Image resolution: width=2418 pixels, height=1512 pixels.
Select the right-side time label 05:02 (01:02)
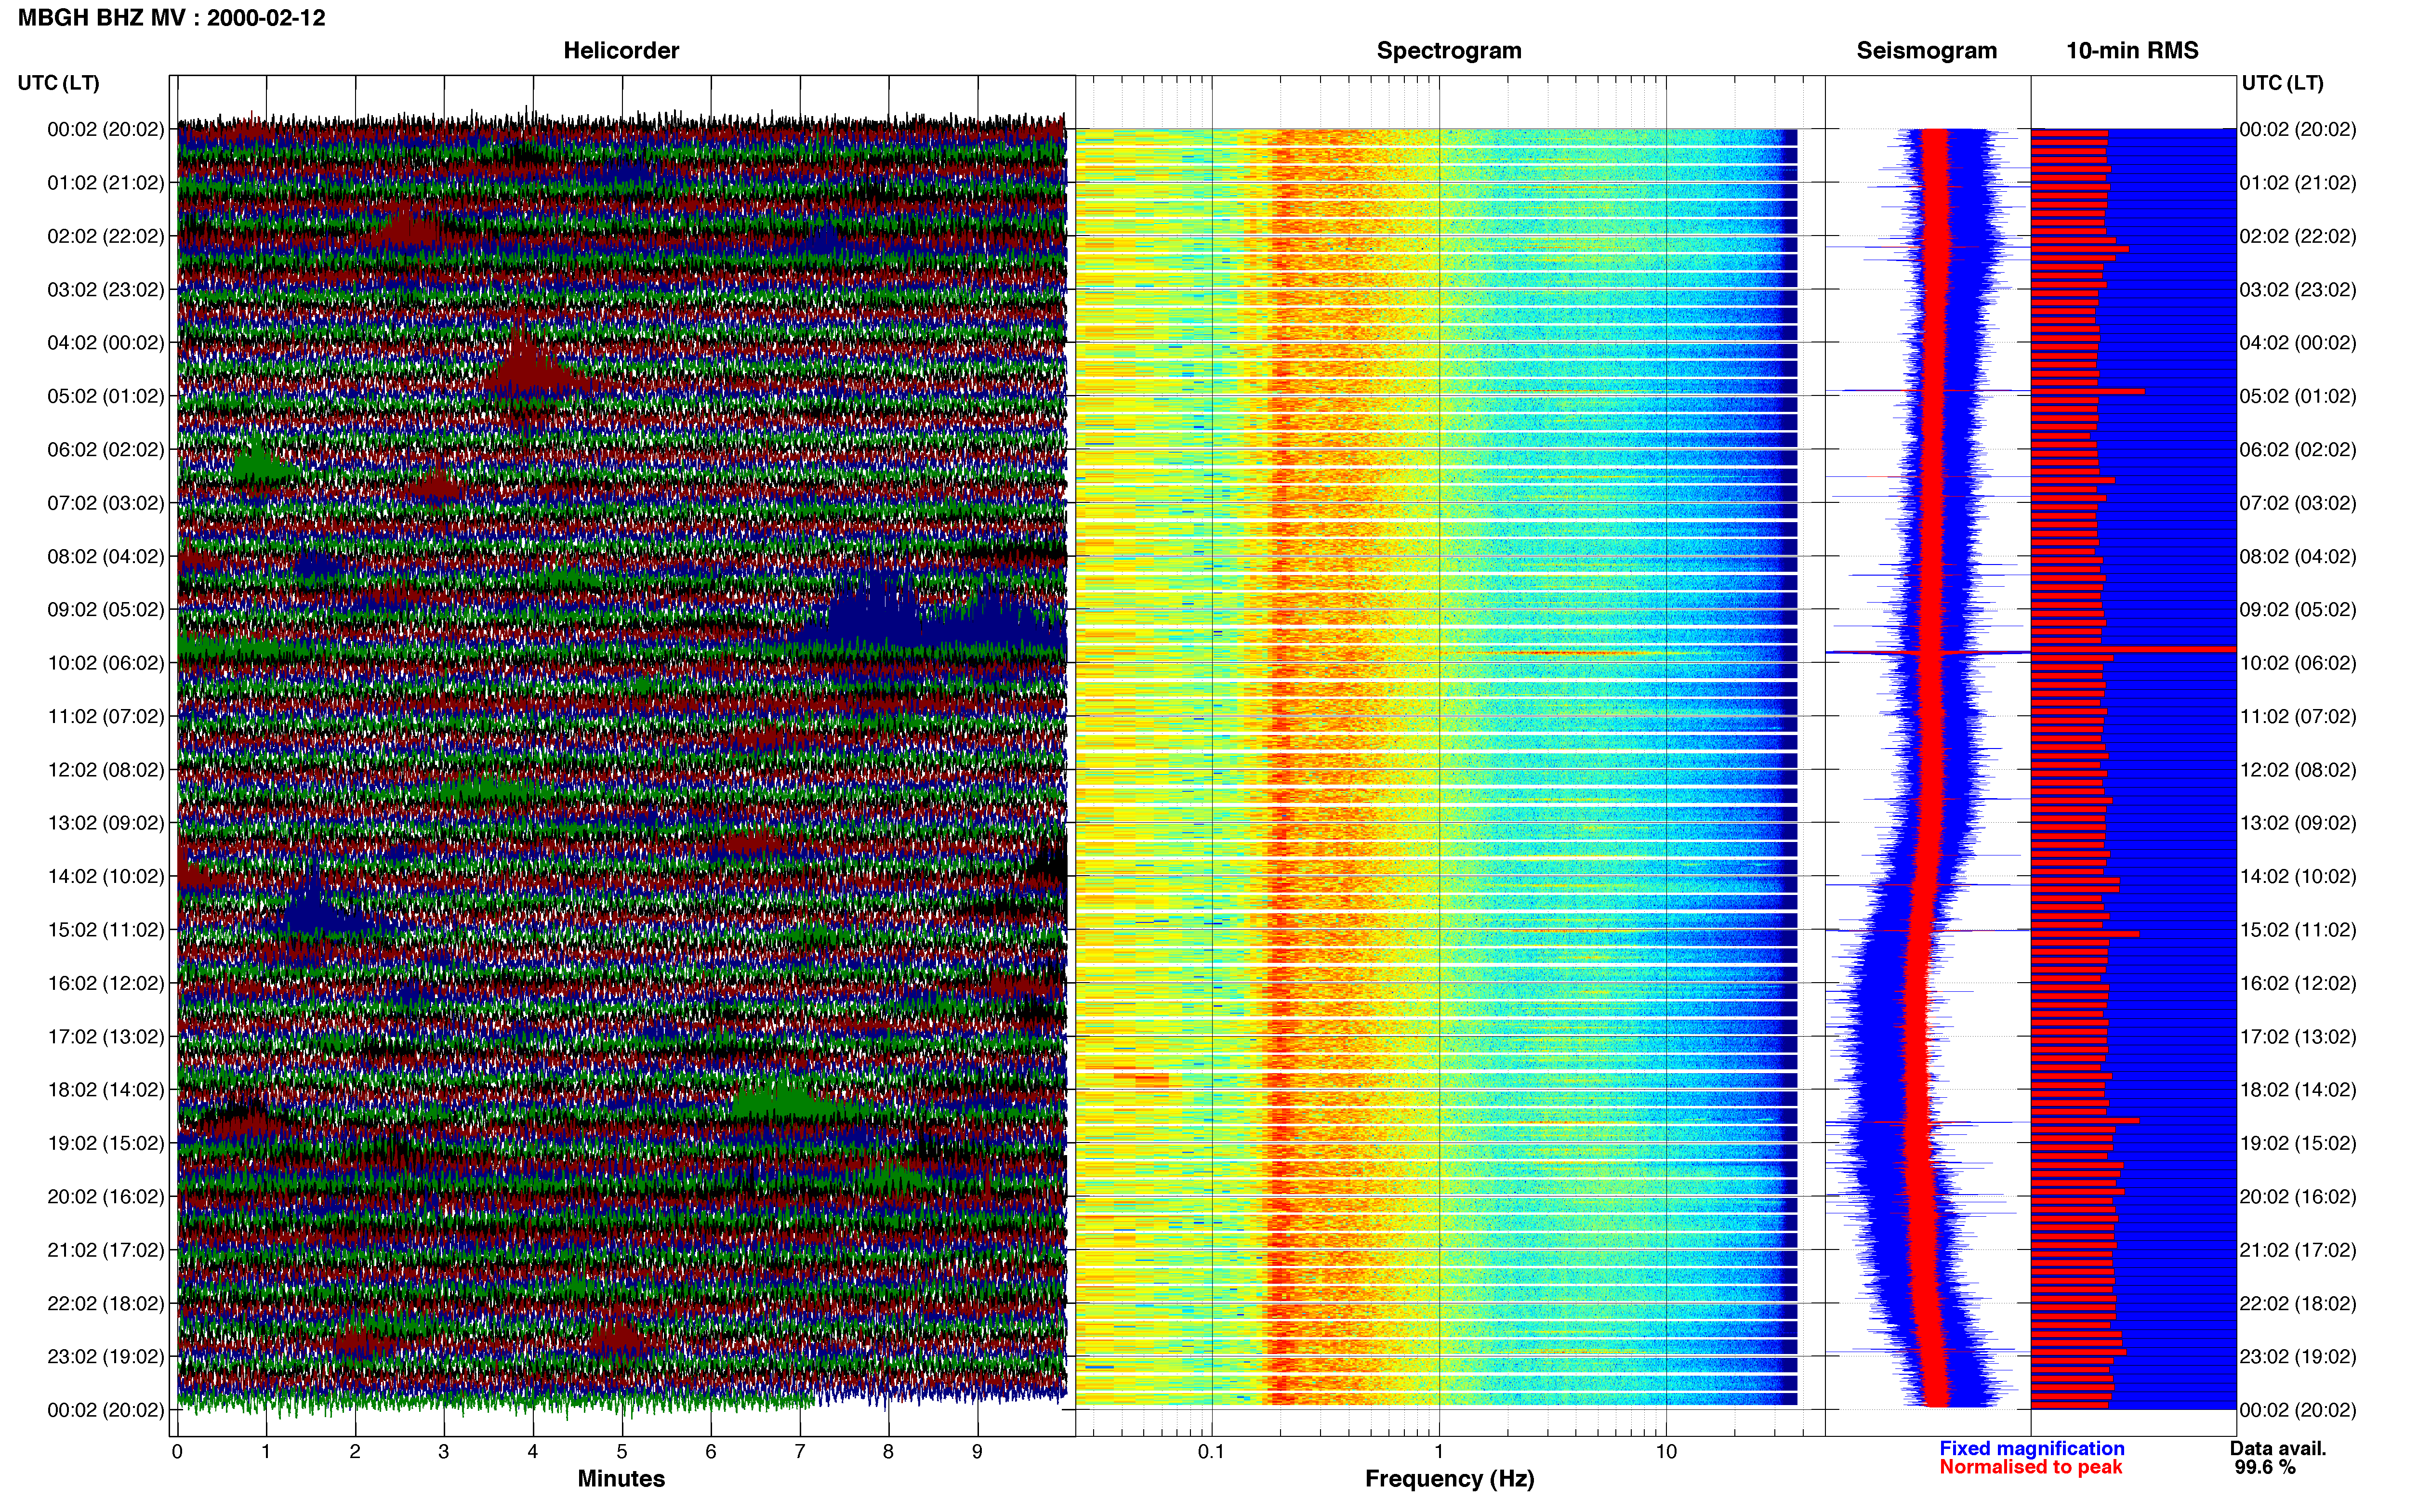[2298, 396]
